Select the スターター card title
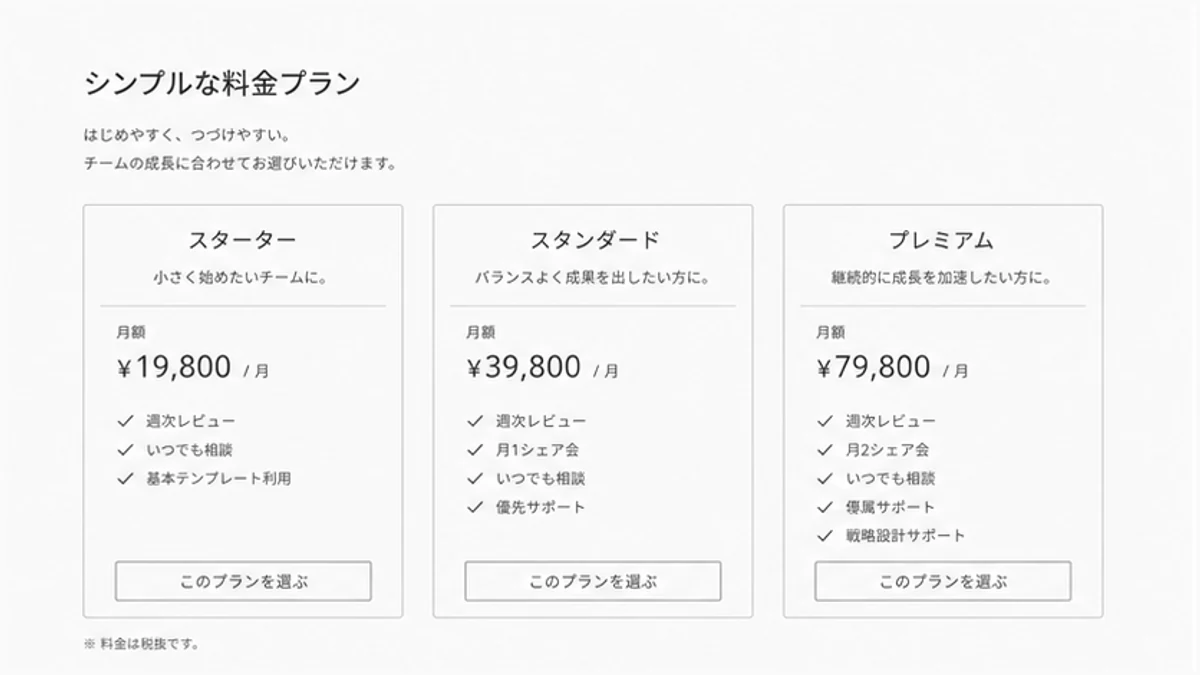 pyautogui.click(x=243, y=241)
